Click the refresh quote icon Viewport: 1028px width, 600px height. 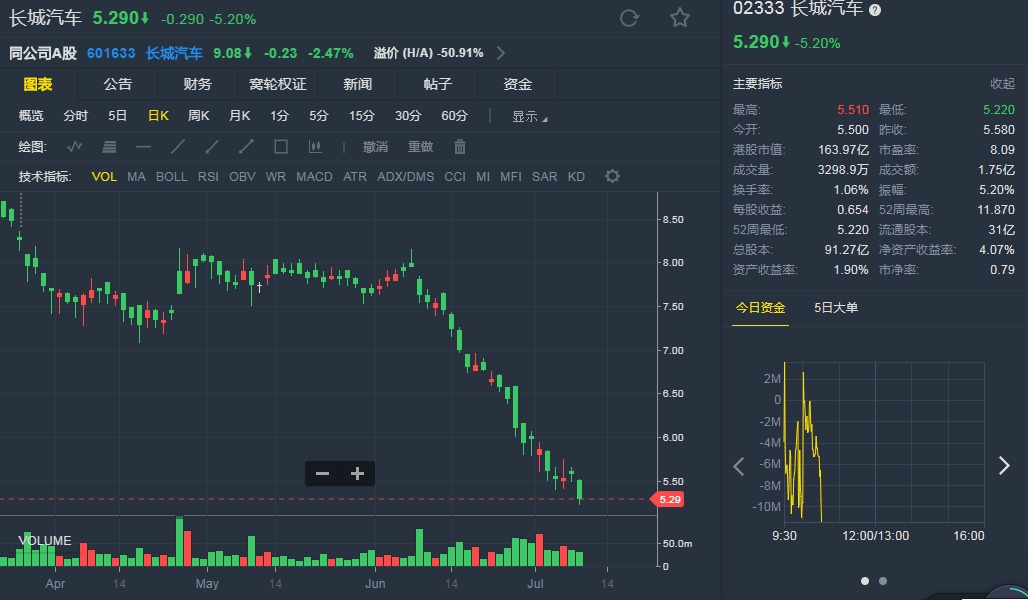(629, 18)
